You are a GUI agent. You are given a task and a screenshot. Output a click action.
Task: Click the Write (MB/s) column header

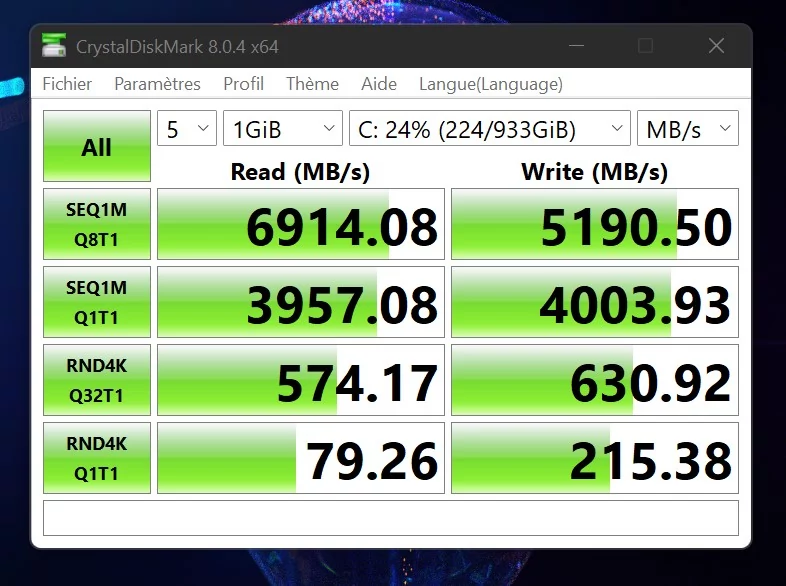click(x=595, y=172)
